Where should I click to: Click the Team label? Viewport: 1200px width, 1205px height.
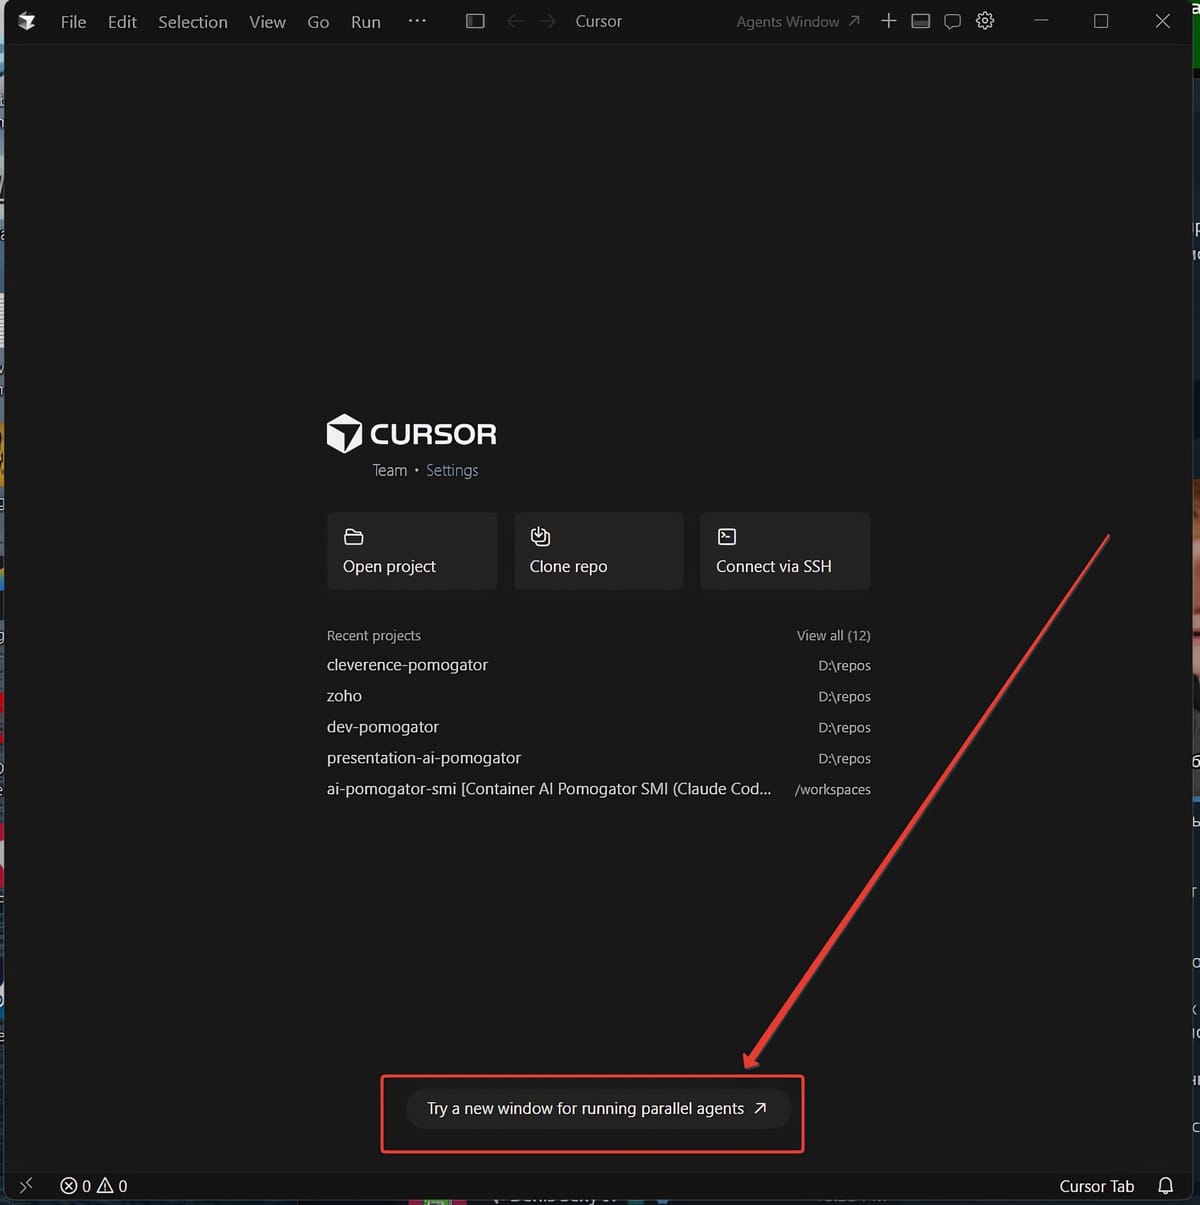[x=390, y=470]
